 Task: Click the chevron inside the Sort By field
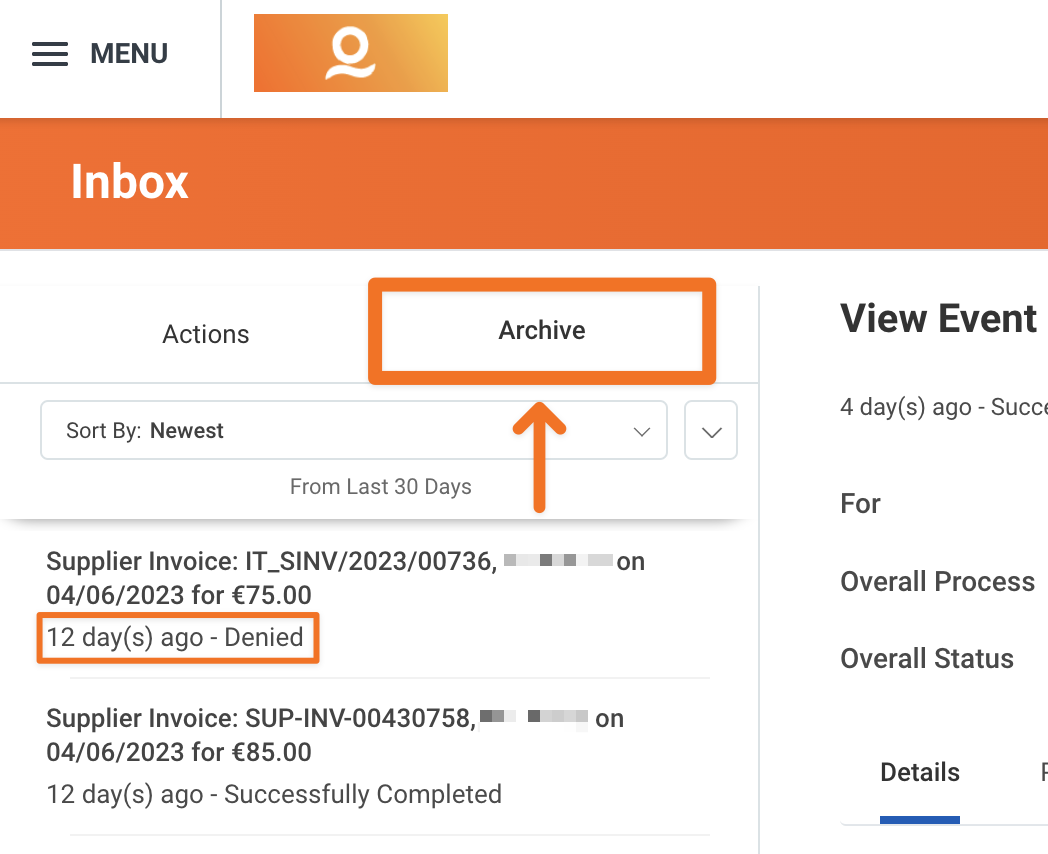(x=642, y=430)
